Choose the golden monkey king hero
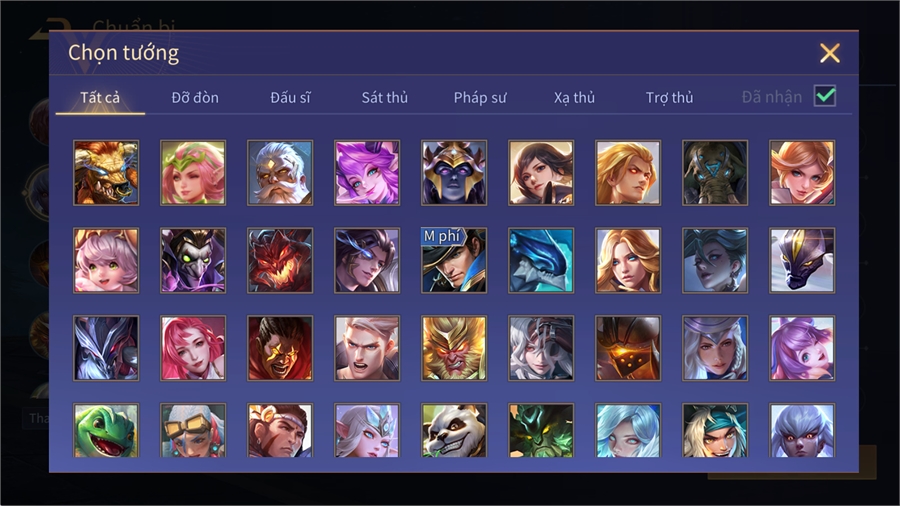The height and width of the screenshot is (506, 900). [x=454, y=348]
